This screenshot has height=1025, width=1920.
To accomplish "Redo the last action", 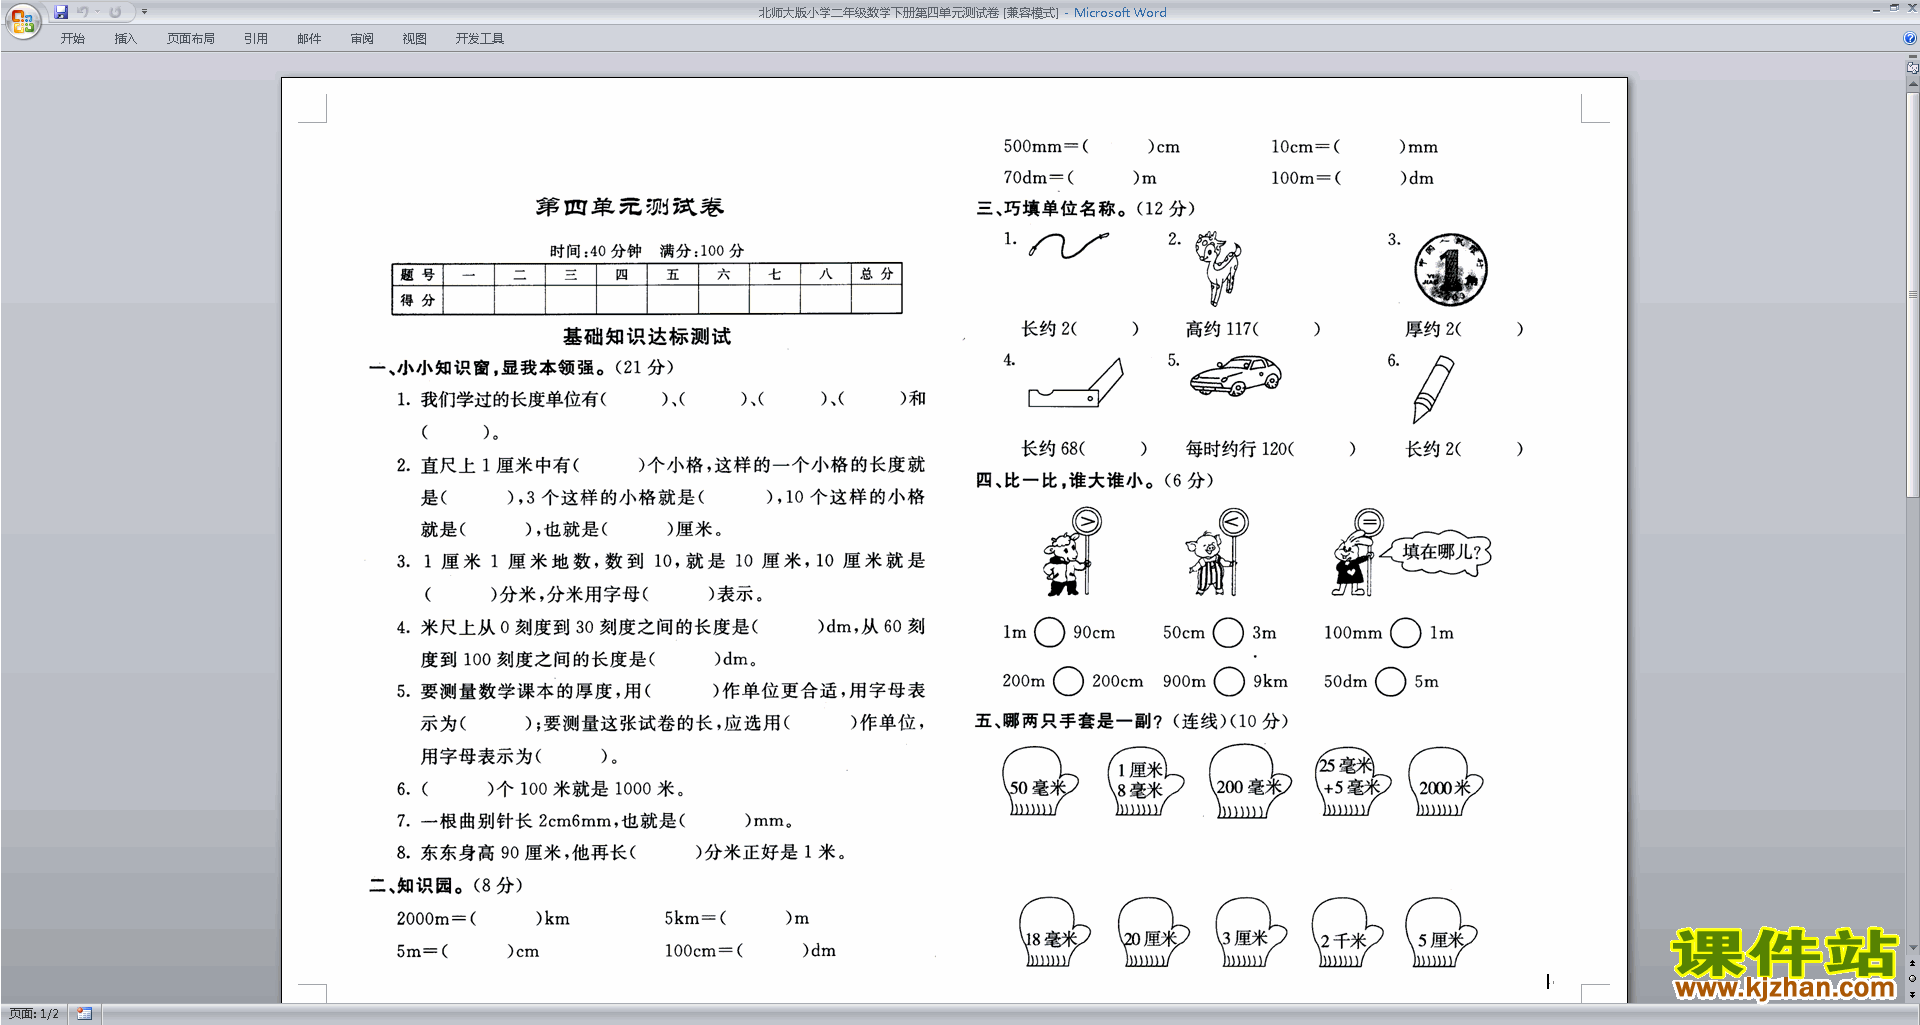I will click(x=115, y=12).
